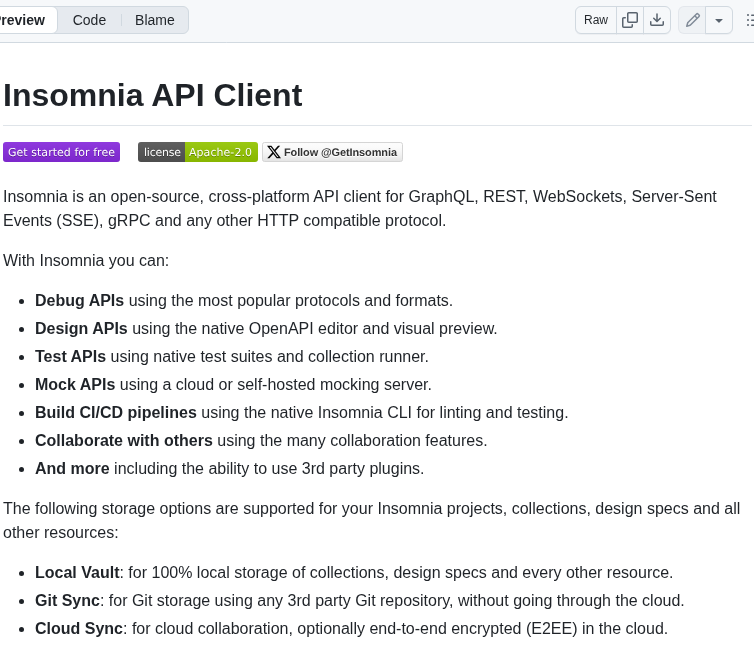
Task: Click the 'Git Sync' list item
Action: pyautogui.click(x=360, y=601)
